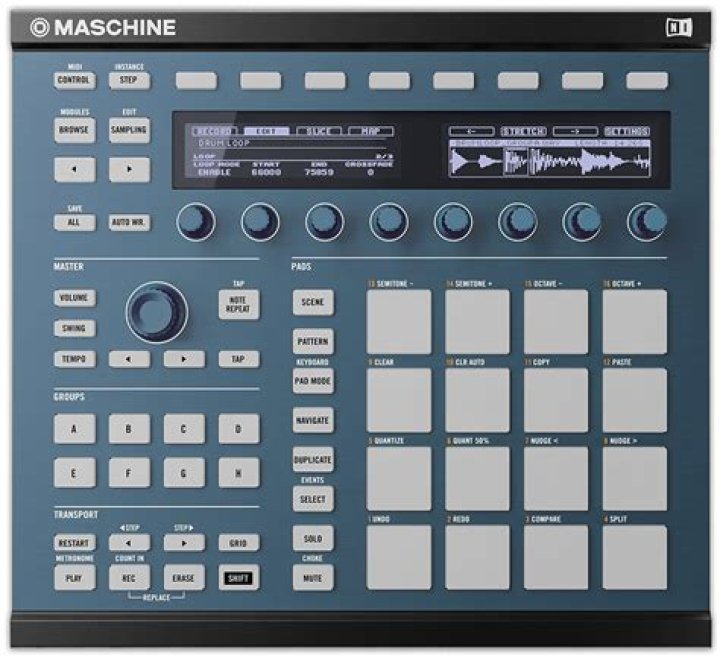The image size is (720, 658).
Task: Click right arrow beside TAP button
Action: click(184, 359)
